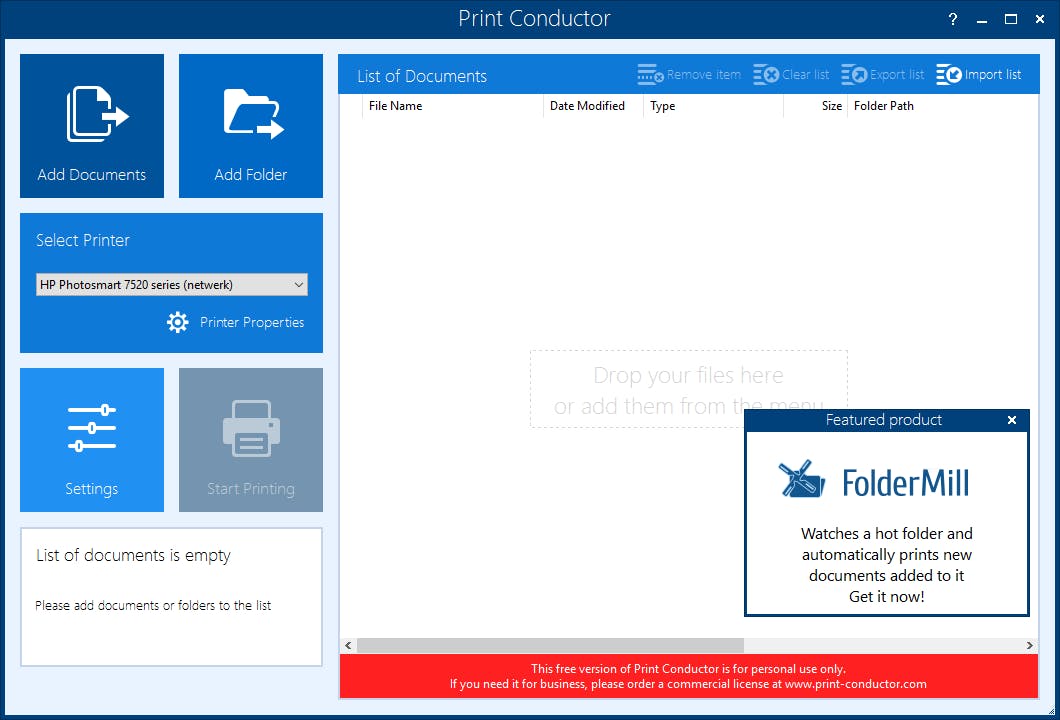
Task: Click the 'Get it now!' text
Action: point(886,596)
